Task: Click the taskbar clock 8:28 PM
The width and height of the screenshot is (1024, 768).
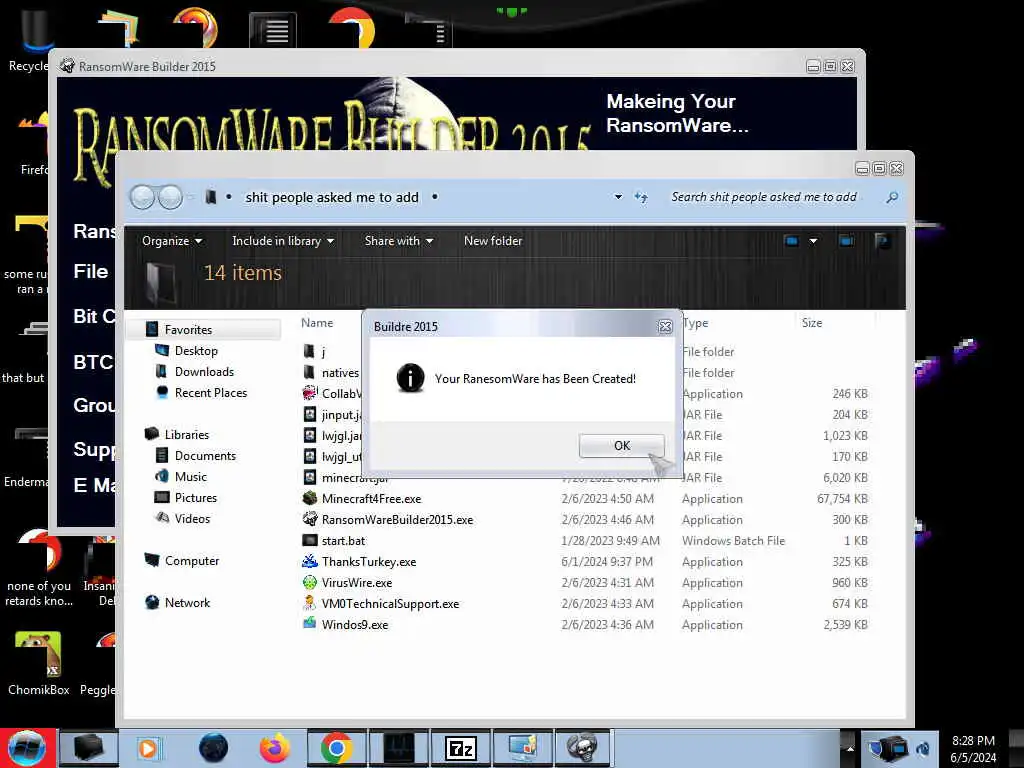Action: (x=973, y=741)
